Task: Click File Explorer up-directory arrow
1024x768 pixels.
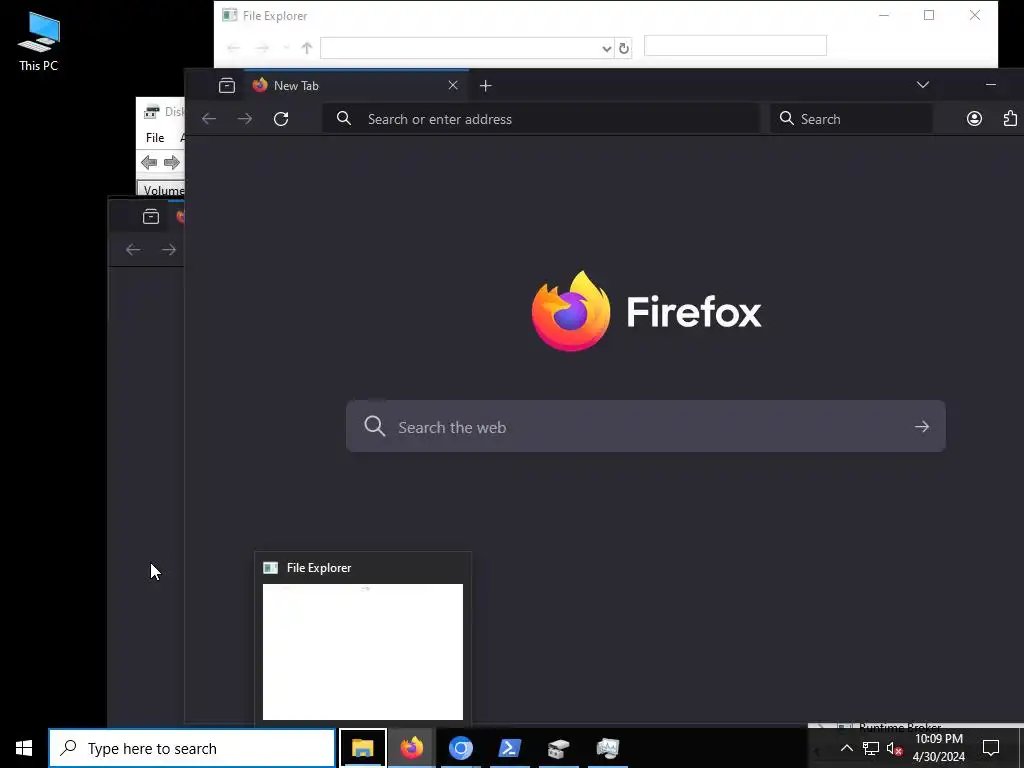Action: pos(307,48)
